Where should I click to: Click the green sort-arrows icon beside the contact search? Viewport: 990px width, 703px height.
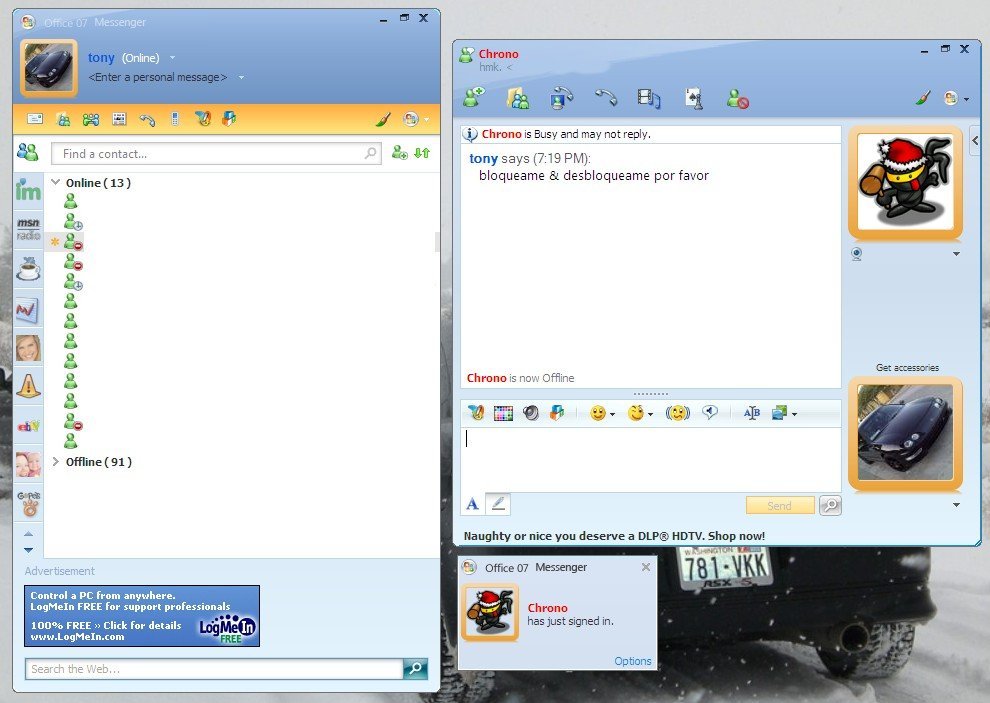pyautogui.click(x=422, y=153)
